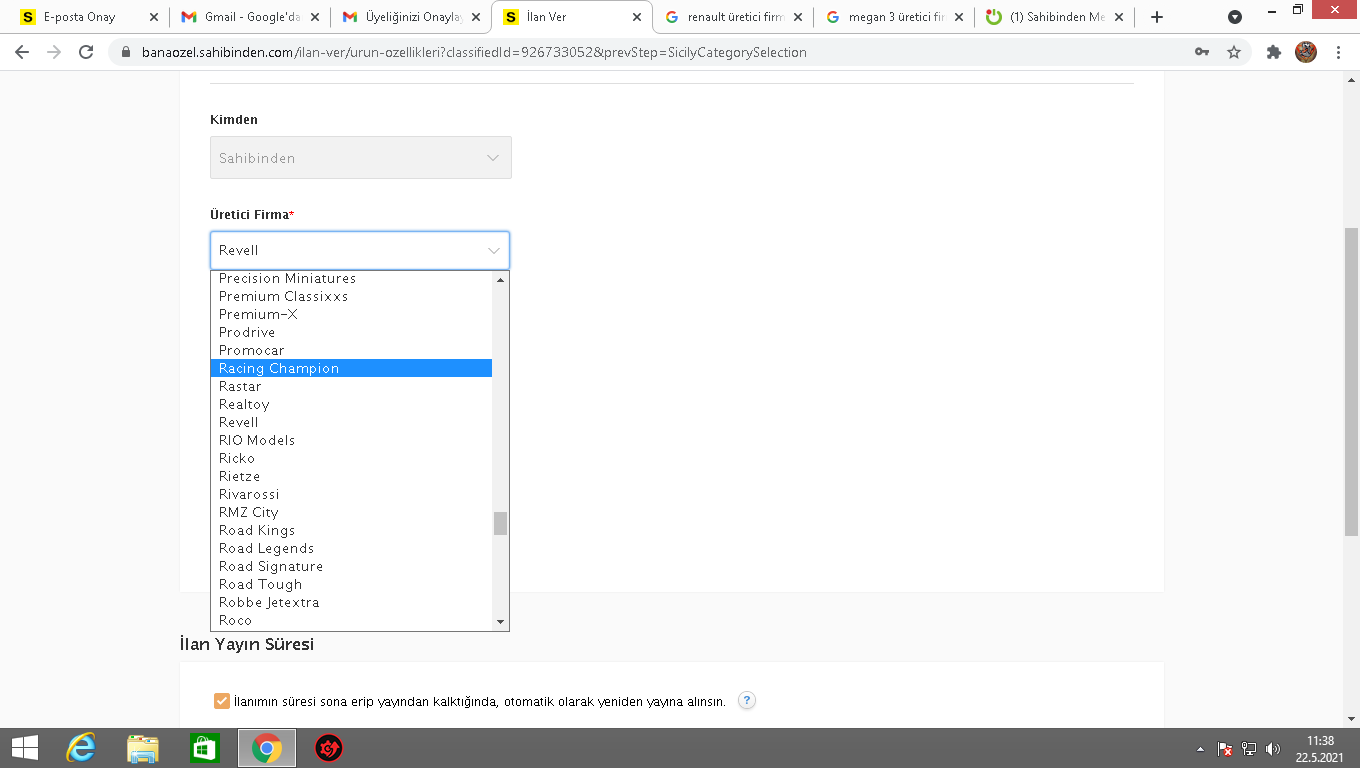Image resolution: width=1360 pixels, height=768 pixels.
Task: Select Premium Classixxs from the list
Action: [x=352, y=296]
